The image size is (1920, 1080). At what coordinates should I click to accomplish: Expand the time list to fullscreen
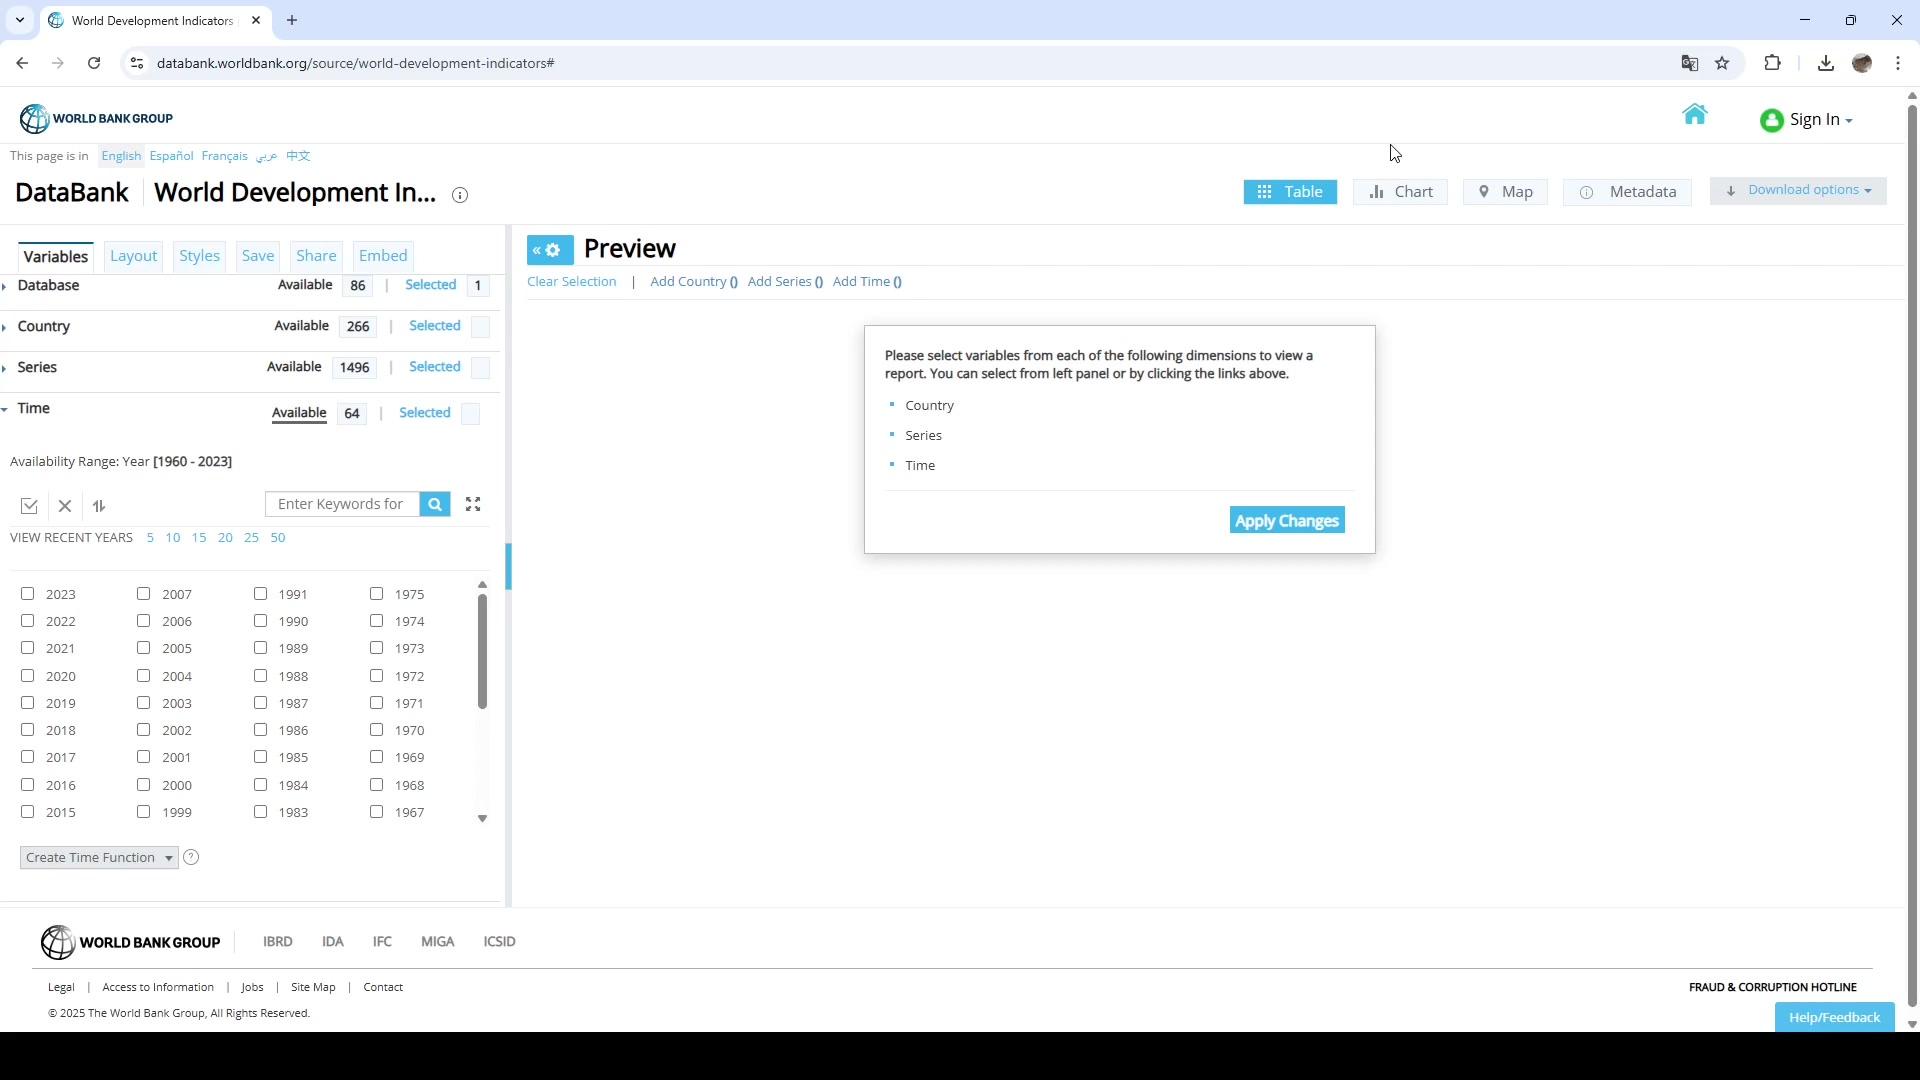[473, 504]
